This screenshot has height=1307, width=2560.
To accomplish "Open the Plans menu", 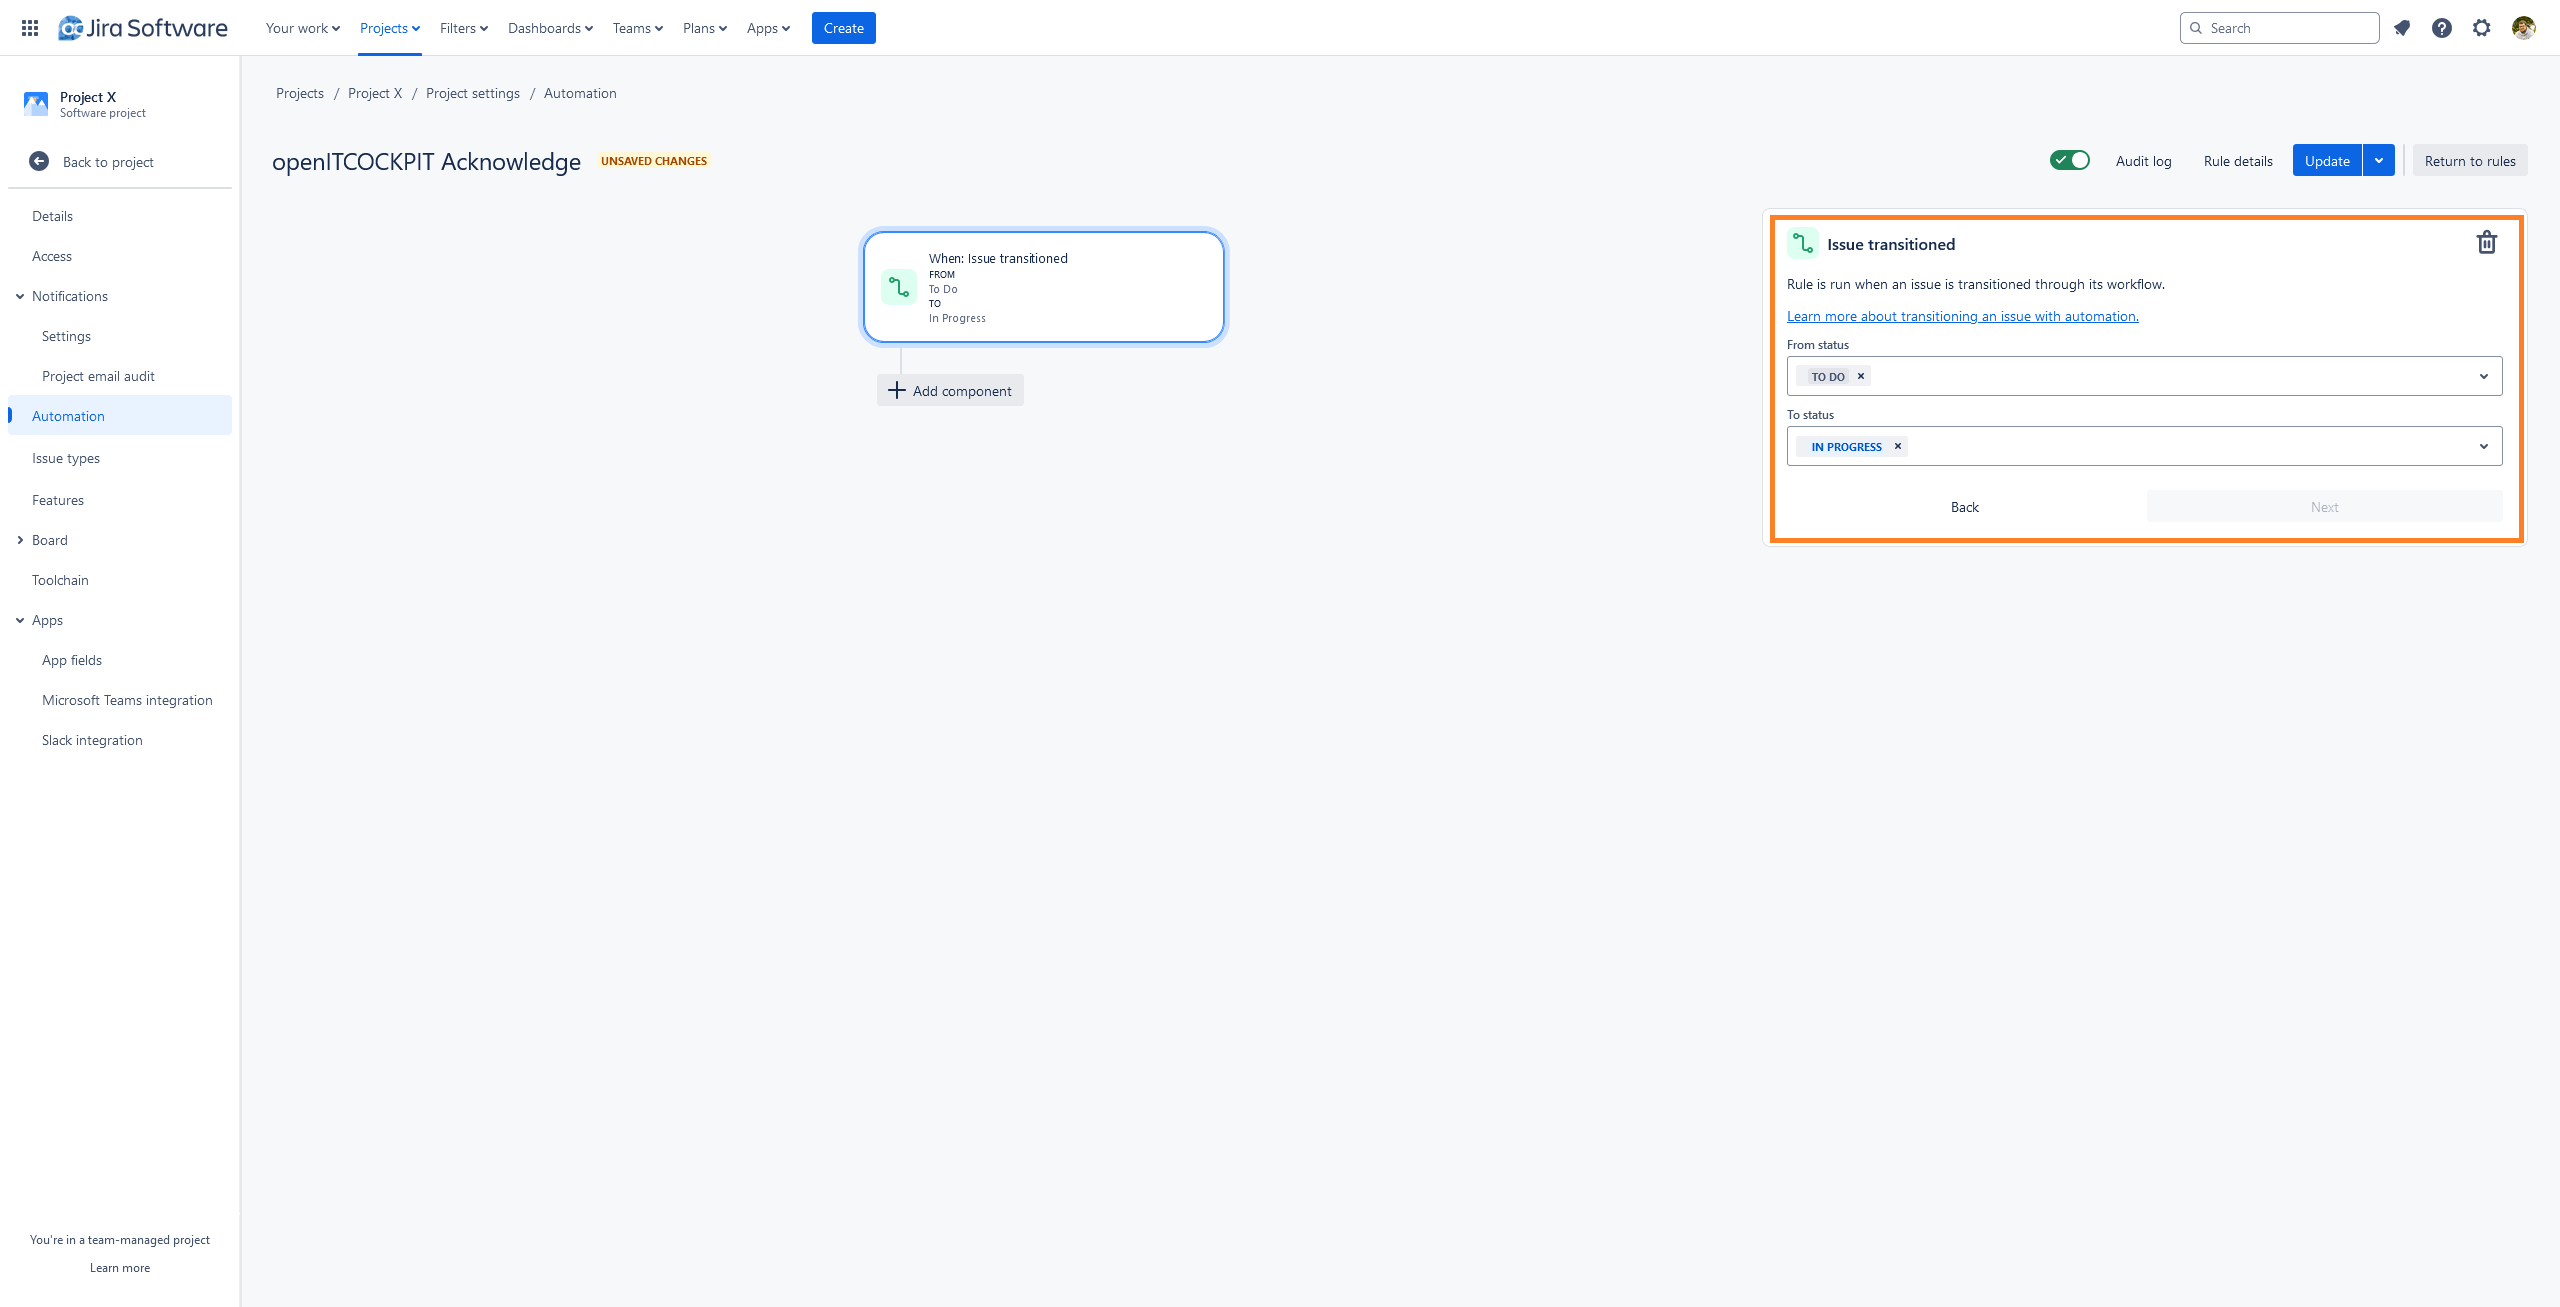I will point(705,28).
